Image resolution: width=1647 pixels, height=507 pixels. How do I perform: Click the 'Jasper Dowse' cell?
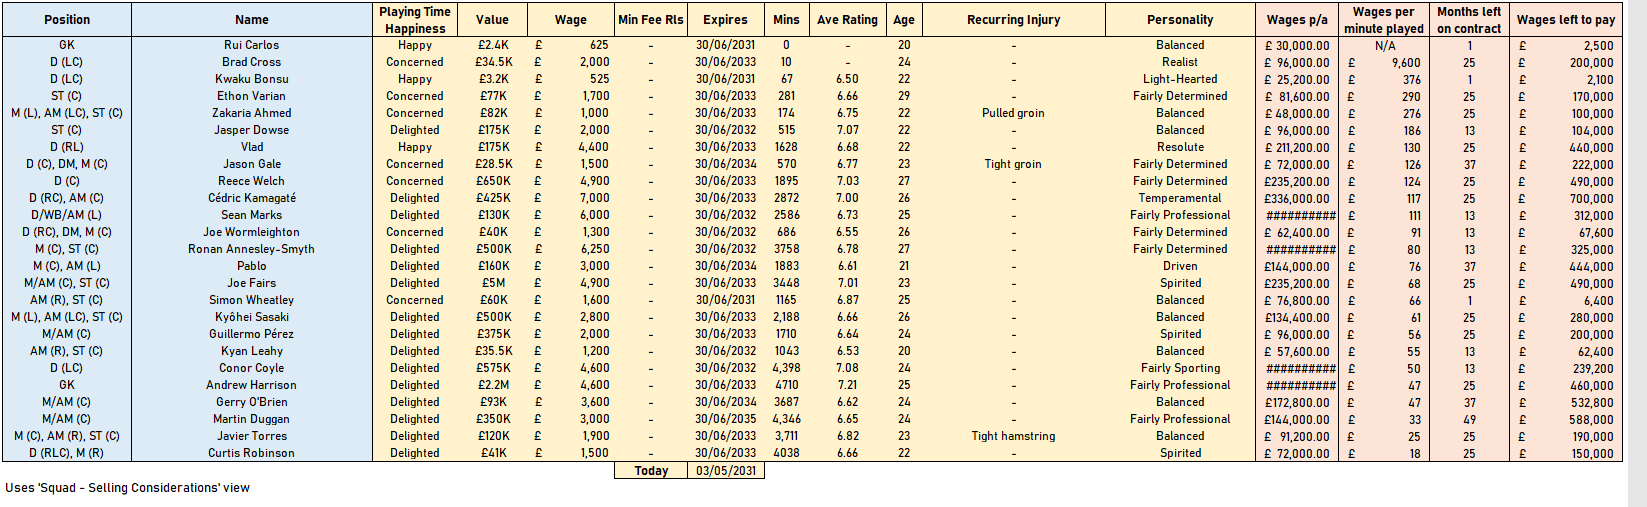click(x=252, y=130)
